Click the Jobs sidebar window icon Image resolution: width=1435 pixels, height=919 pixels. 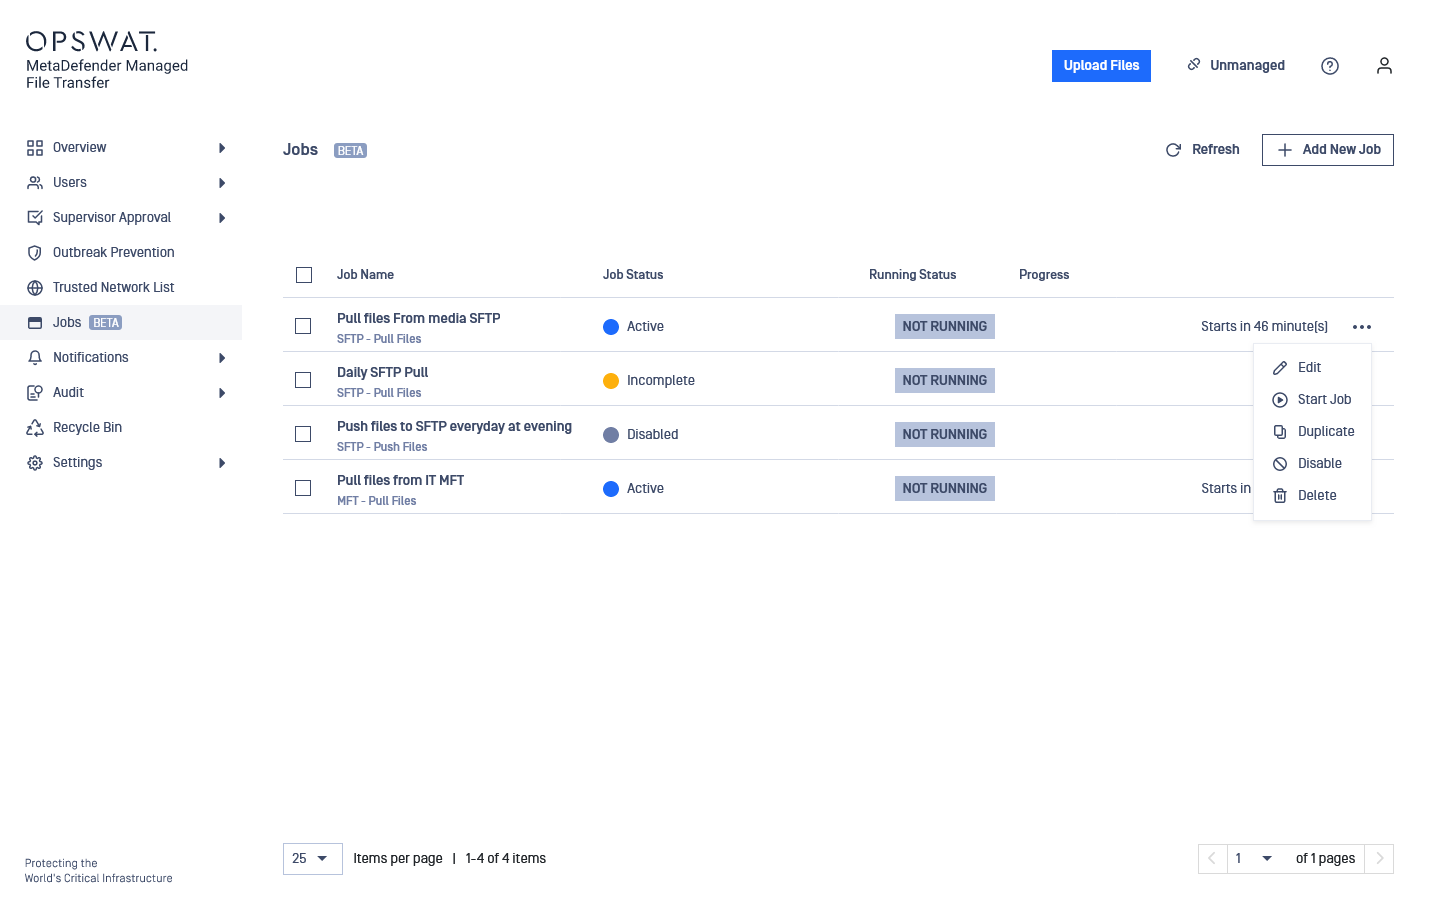35,323
